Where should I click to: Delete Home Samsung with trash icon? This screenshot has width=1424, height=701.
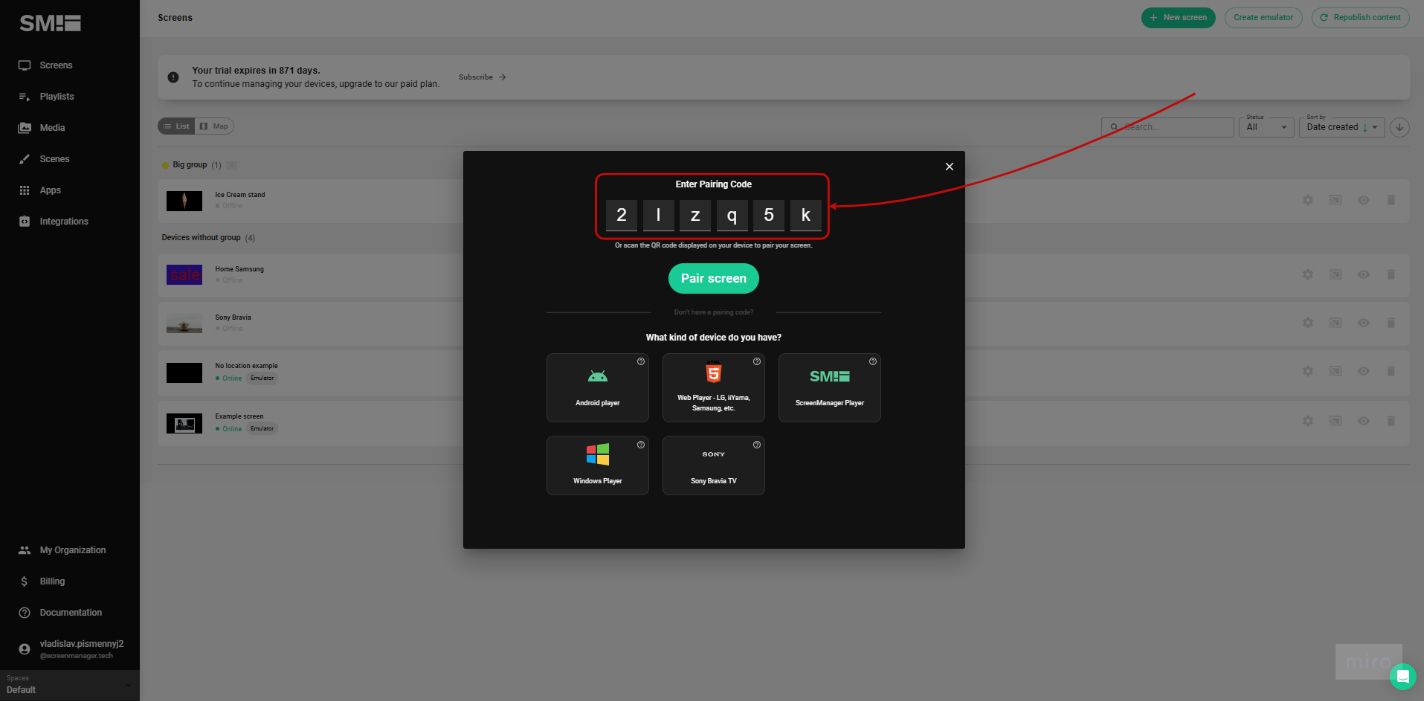click(1391, 274)
